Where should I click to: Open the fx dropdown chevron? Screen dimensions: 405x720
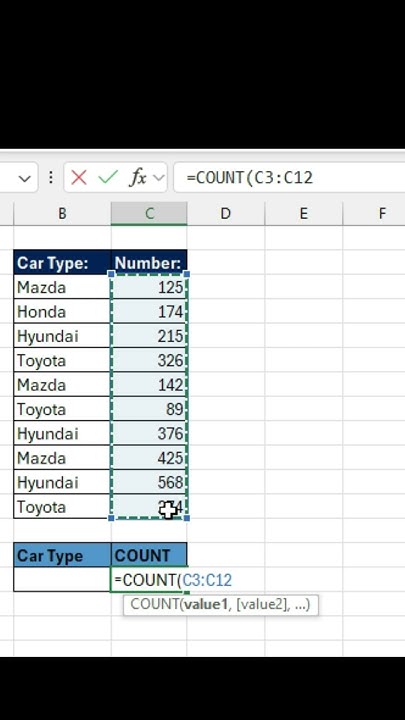(x=158, y=178)
